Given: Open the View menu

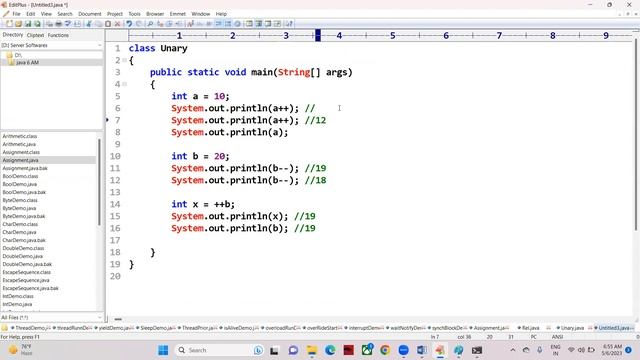Looking at the screenshot, I should (46, 14).
